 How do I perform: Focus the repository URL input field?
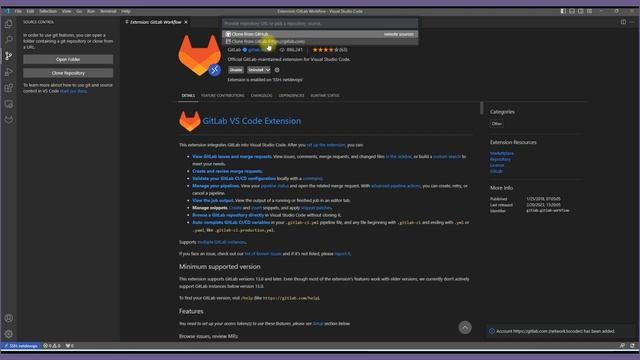[x=320, y=24]
